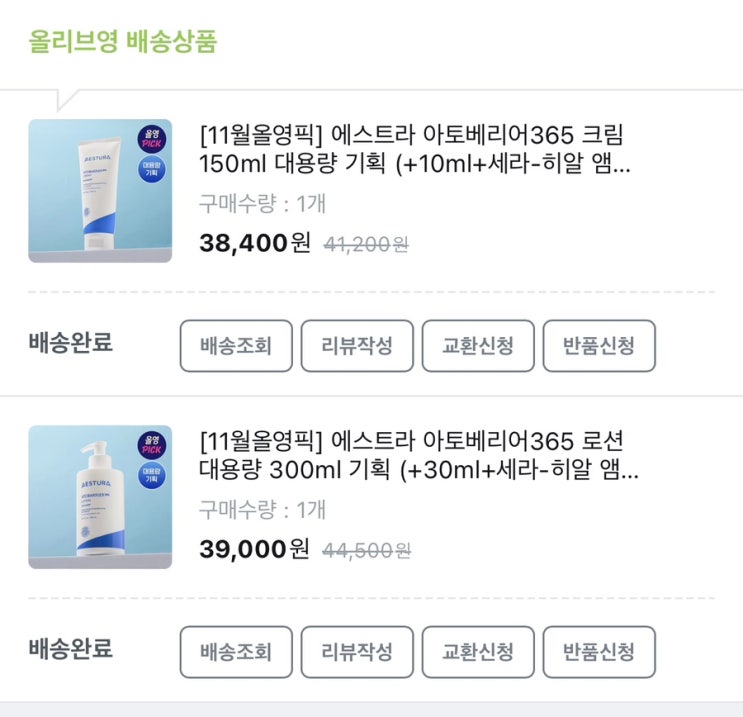
Task: Open the 에스트라 아토베리어365 크림 150ml title
Action: [x=415, y=149]
